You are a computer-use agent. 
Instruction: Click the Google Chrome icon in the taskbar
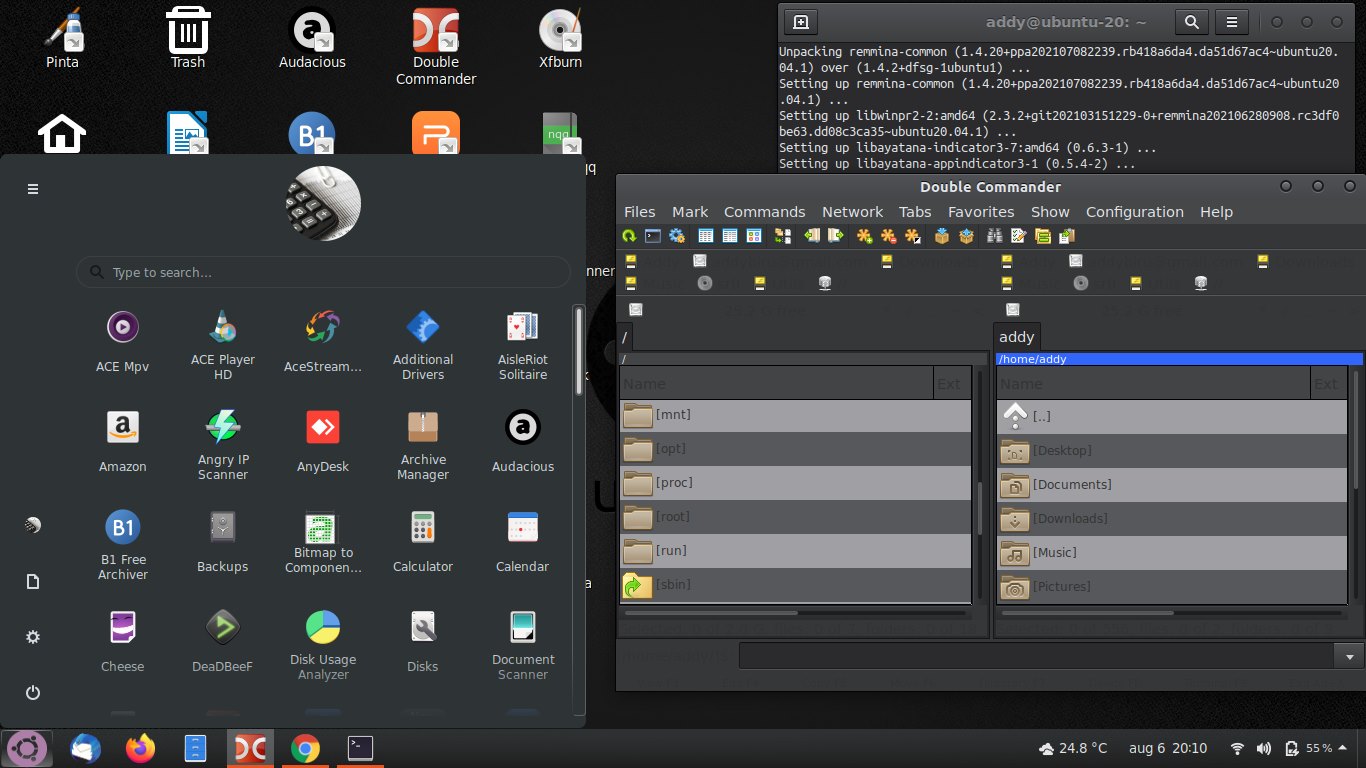coord(305,748)
